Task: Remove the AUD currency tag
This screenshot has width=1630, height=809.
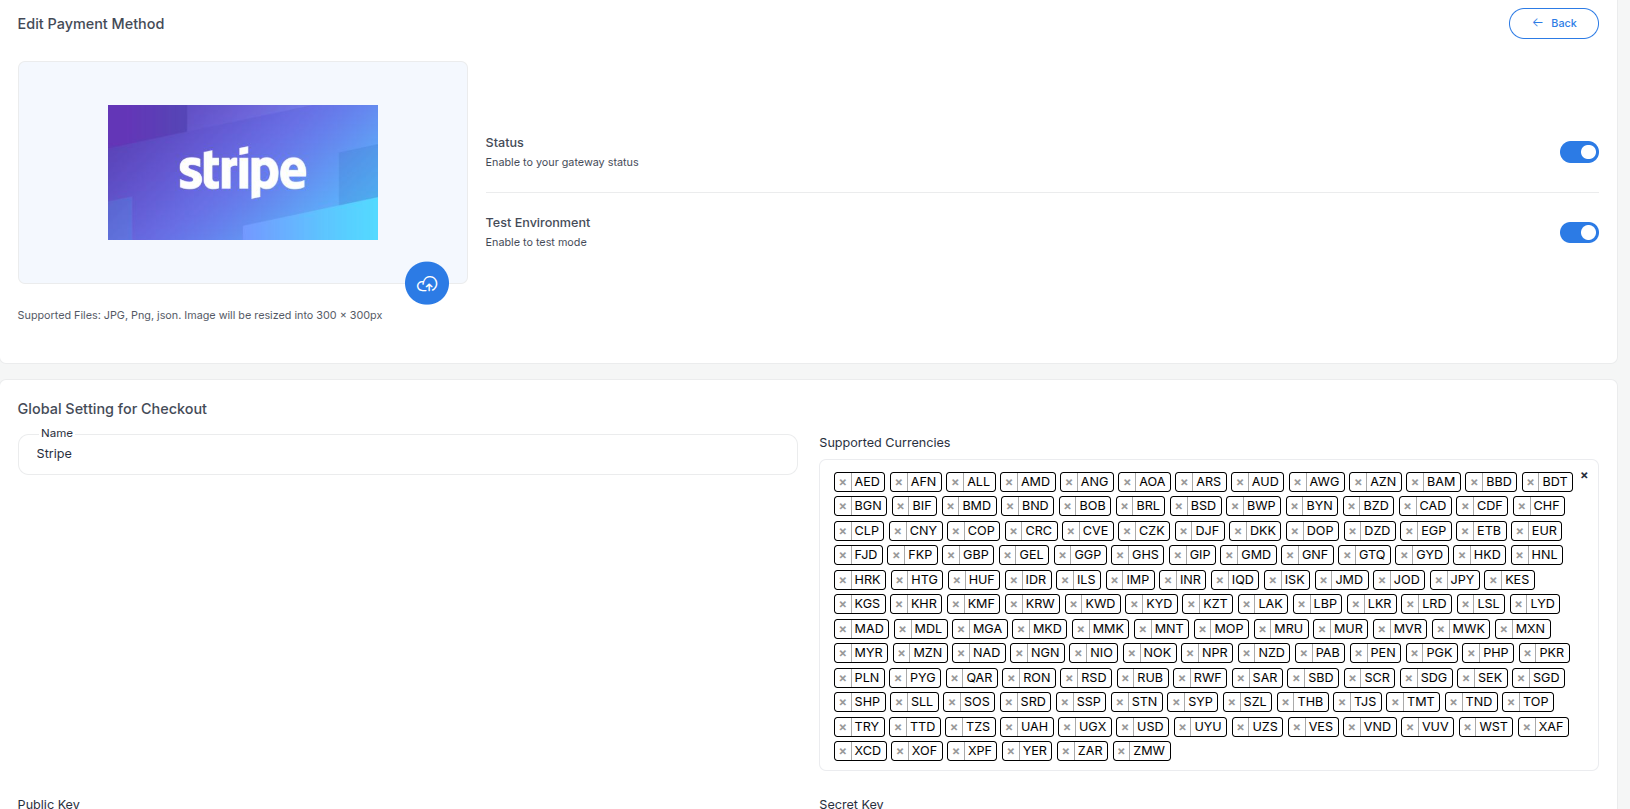Action: pos(1240,482)
